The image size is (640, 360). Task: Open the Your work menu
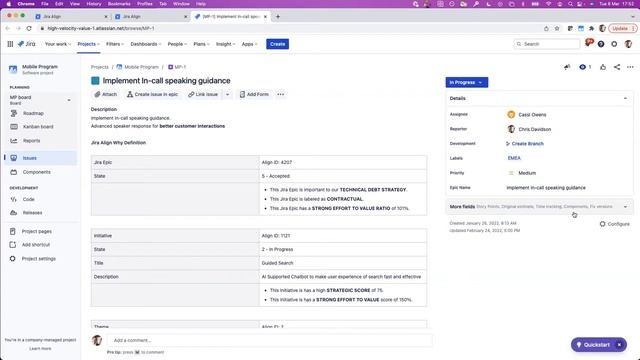pos(58,44)
